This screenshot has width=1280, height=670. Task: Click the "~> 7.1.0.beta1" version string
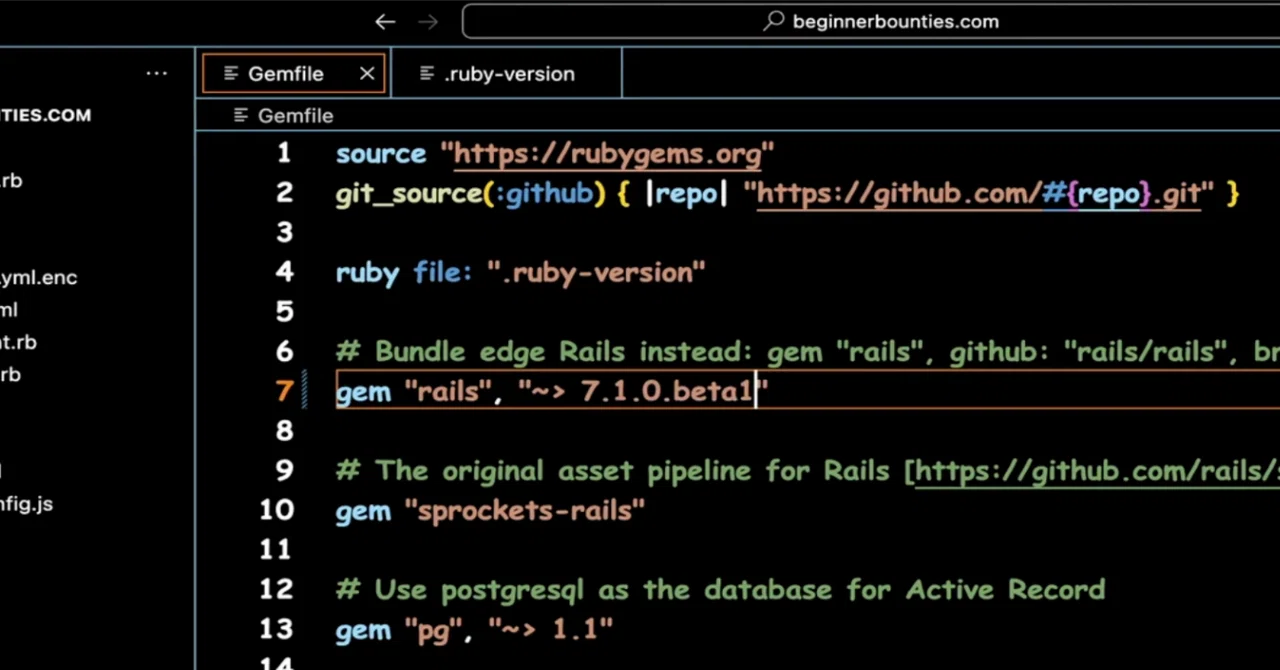pyautogui.click(x=643, y=391)
